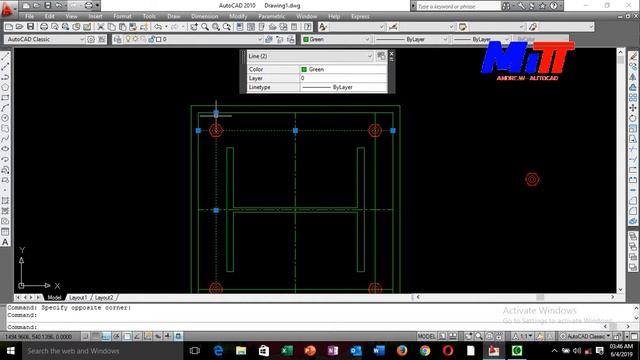Expand the Line (2) selection dropdown

coord(369,56)
